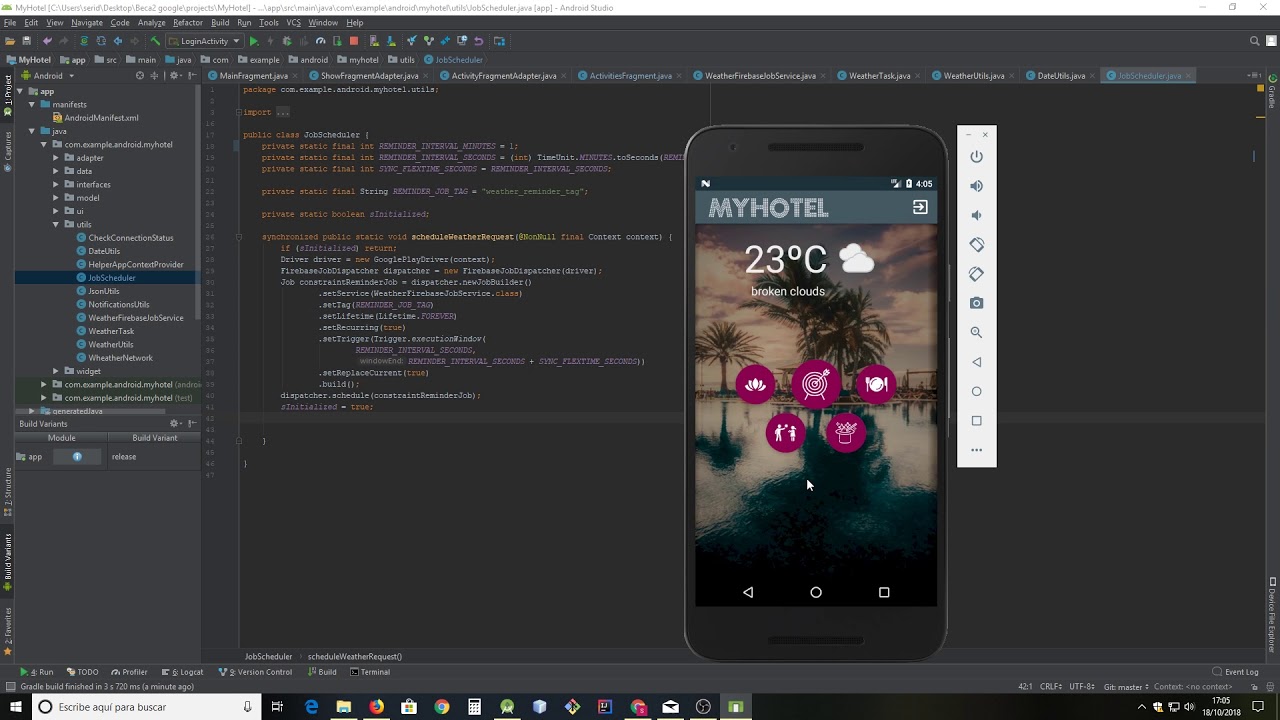Run the app with the green play button
1280x720 pixels.
point(254,41)
